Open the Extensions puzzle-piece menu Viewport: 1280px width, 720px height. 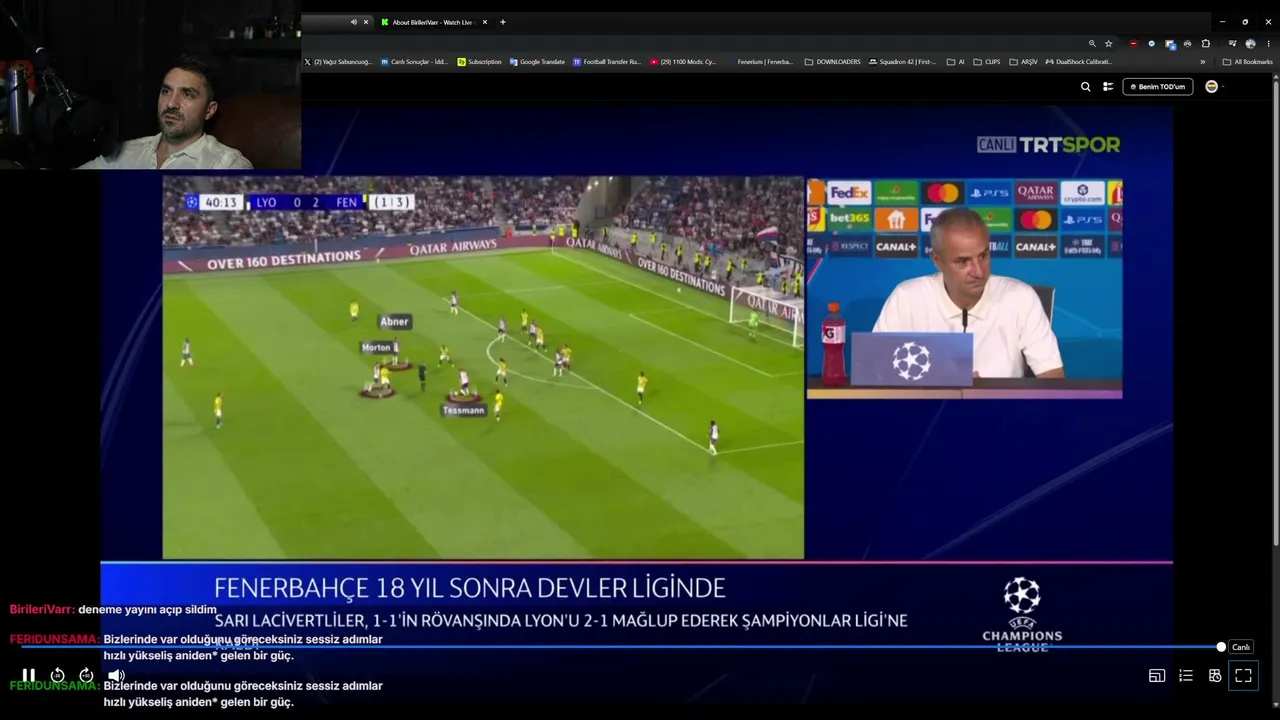pos(1206,44)
